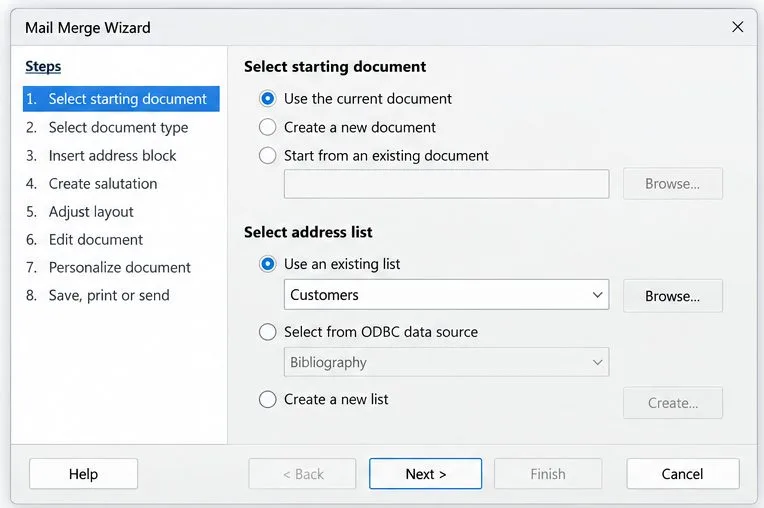
Task: Click 'Select address list' section heading
Action: click(x=308, y=232)
